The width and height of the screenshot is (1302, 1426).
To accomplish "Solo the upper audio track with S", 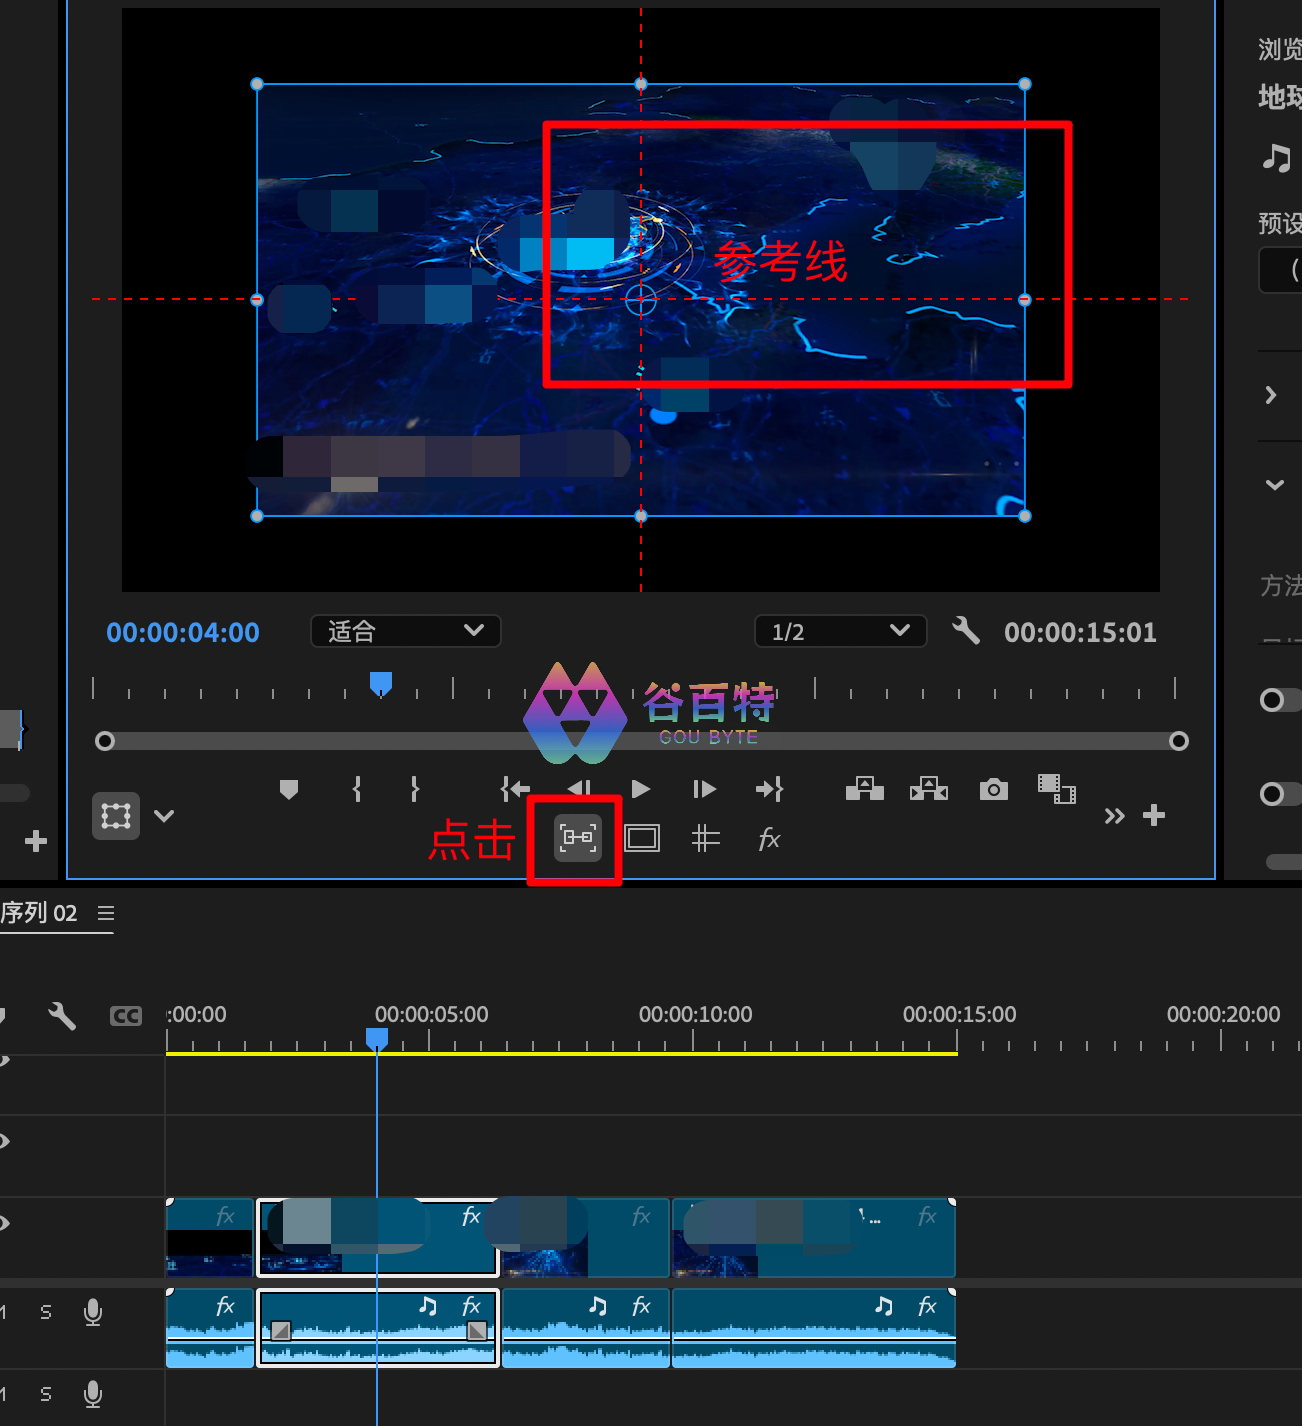I will pos(46,1312).
